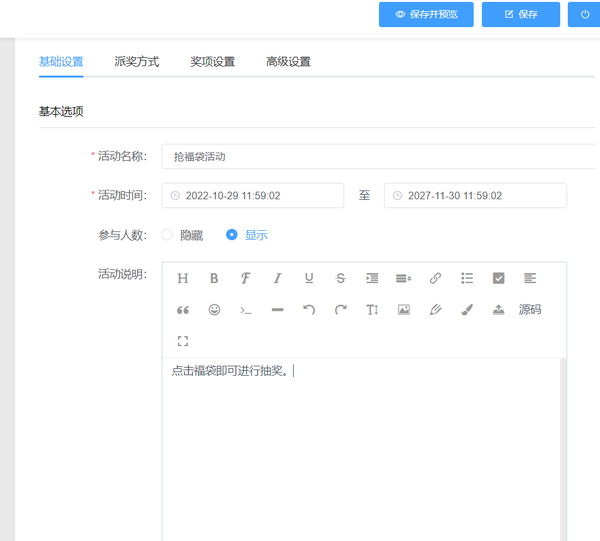Click the 活动名称 input field
The width and height of the screenshot is (600, 541).
(380, 157)
